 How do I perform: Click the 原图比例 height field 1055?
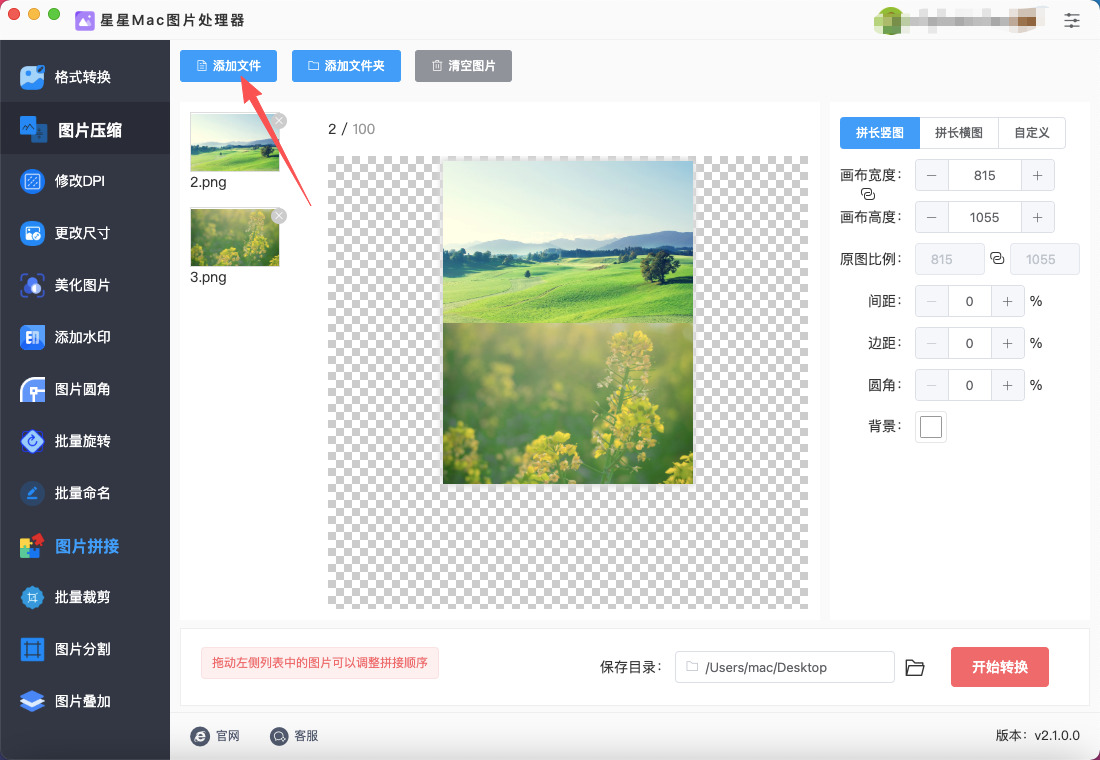click(1045, 259)
